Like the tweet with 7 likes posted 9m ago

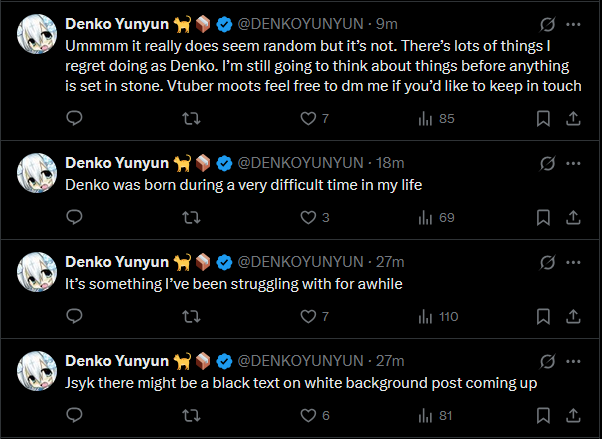point(308,119)
